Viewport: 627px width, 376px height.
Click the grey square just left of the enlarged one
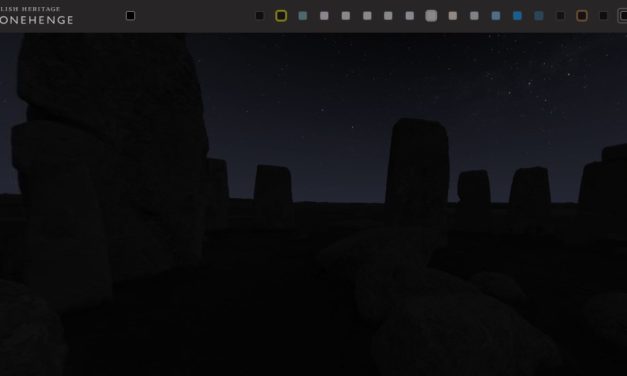pyautogui.click(x=409, y=16)
